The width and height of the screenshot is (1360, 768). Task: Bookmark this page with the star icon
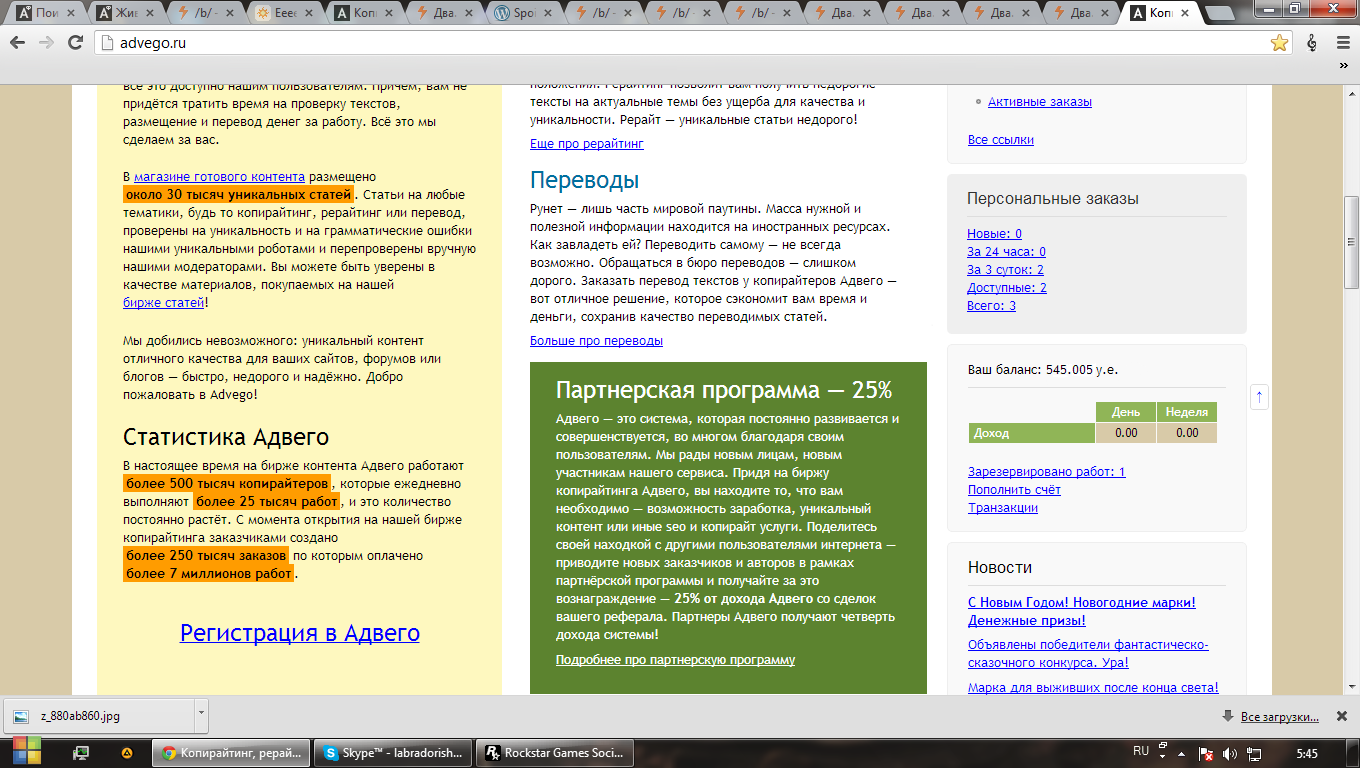[1279, 43]
